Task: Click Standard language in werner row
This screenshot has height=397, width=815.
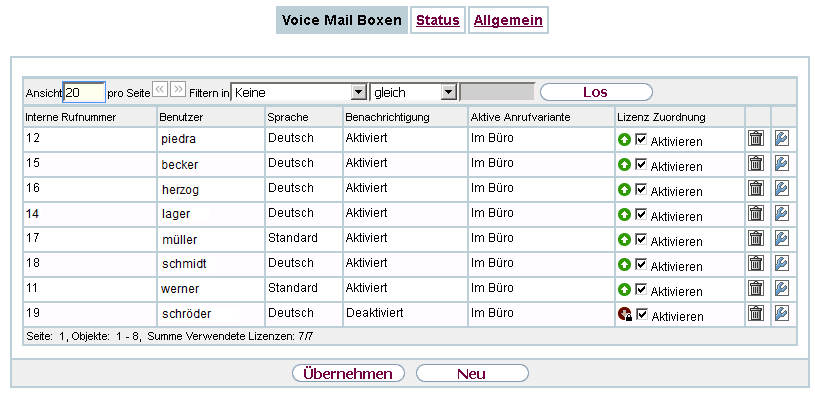Action: pos(293,288)
